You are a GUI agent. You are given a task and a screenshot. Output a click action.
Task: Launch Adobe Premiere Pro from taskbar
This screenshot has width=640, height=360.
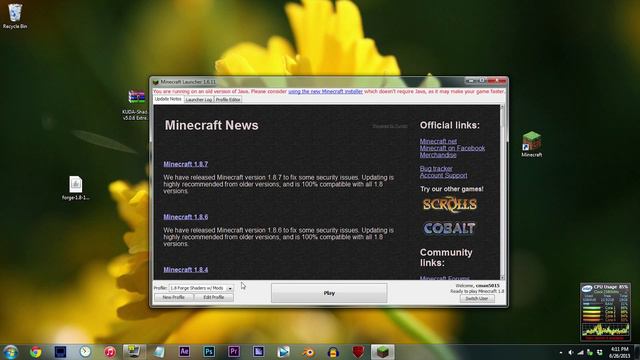(234, 352)
